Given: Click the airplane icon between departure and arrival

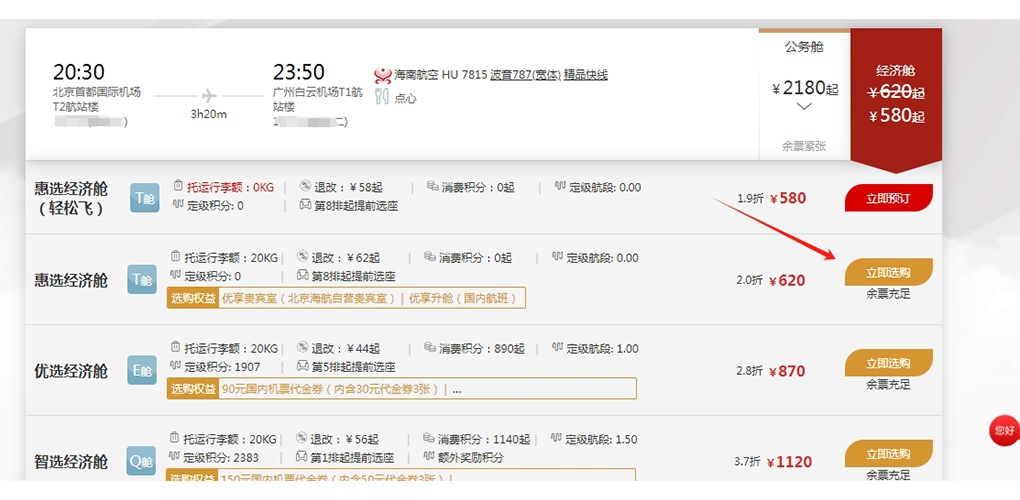Looking at the screenshot, I should (x=209, y=96).
